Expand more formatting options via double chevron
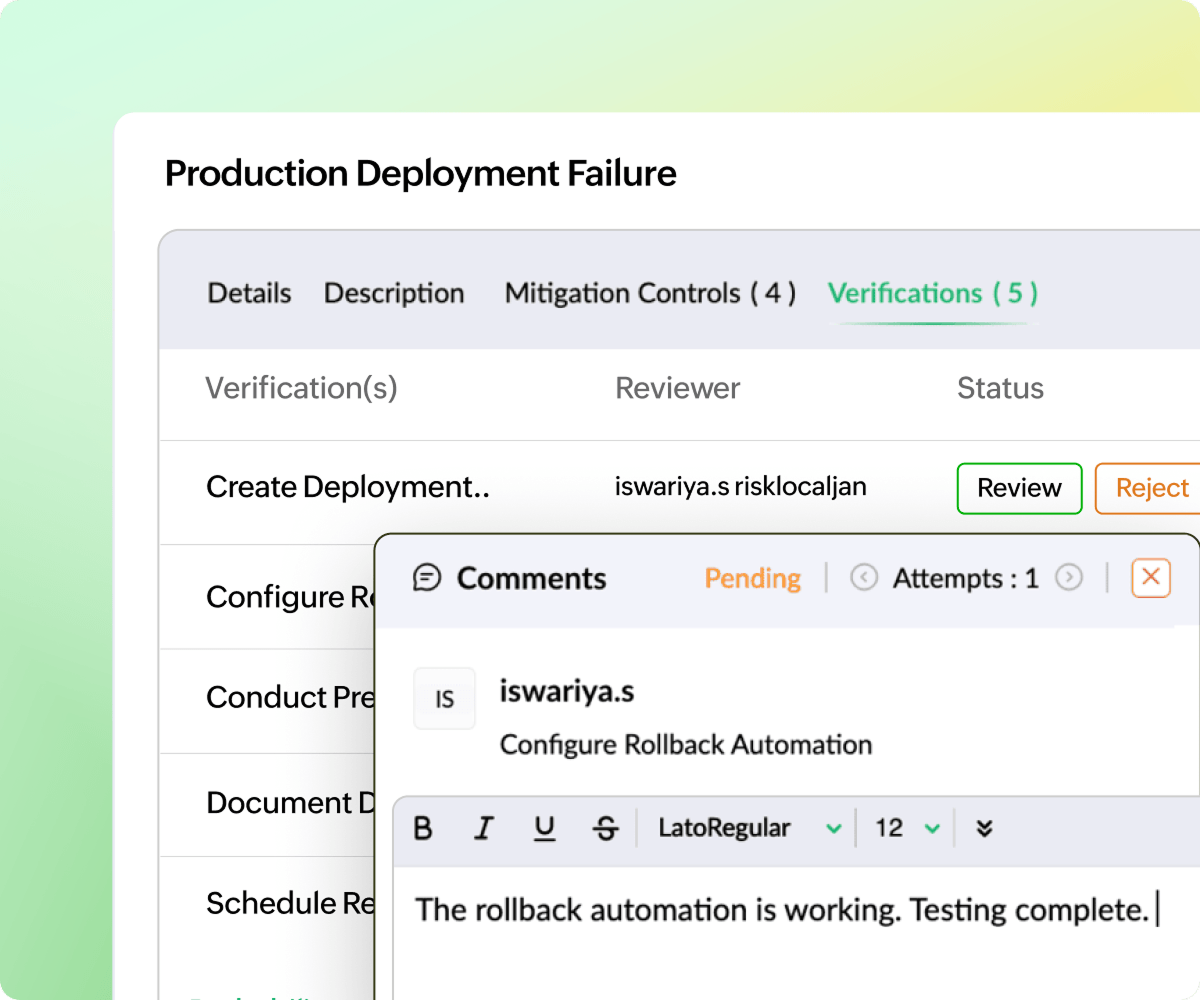This screenshot has height=1000, width=1200. pyautogui.click(x=984, y=828)
